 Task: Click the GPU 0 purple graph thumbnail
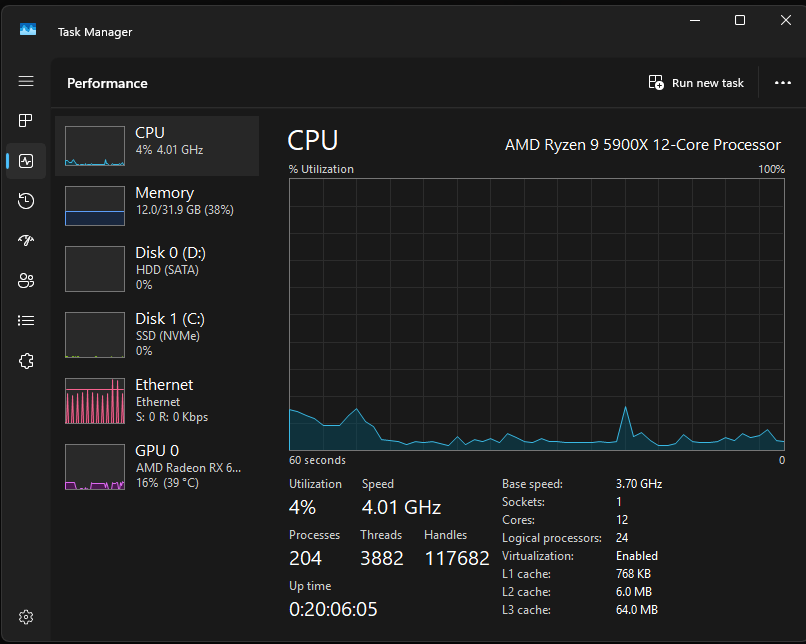pos(95,467)
